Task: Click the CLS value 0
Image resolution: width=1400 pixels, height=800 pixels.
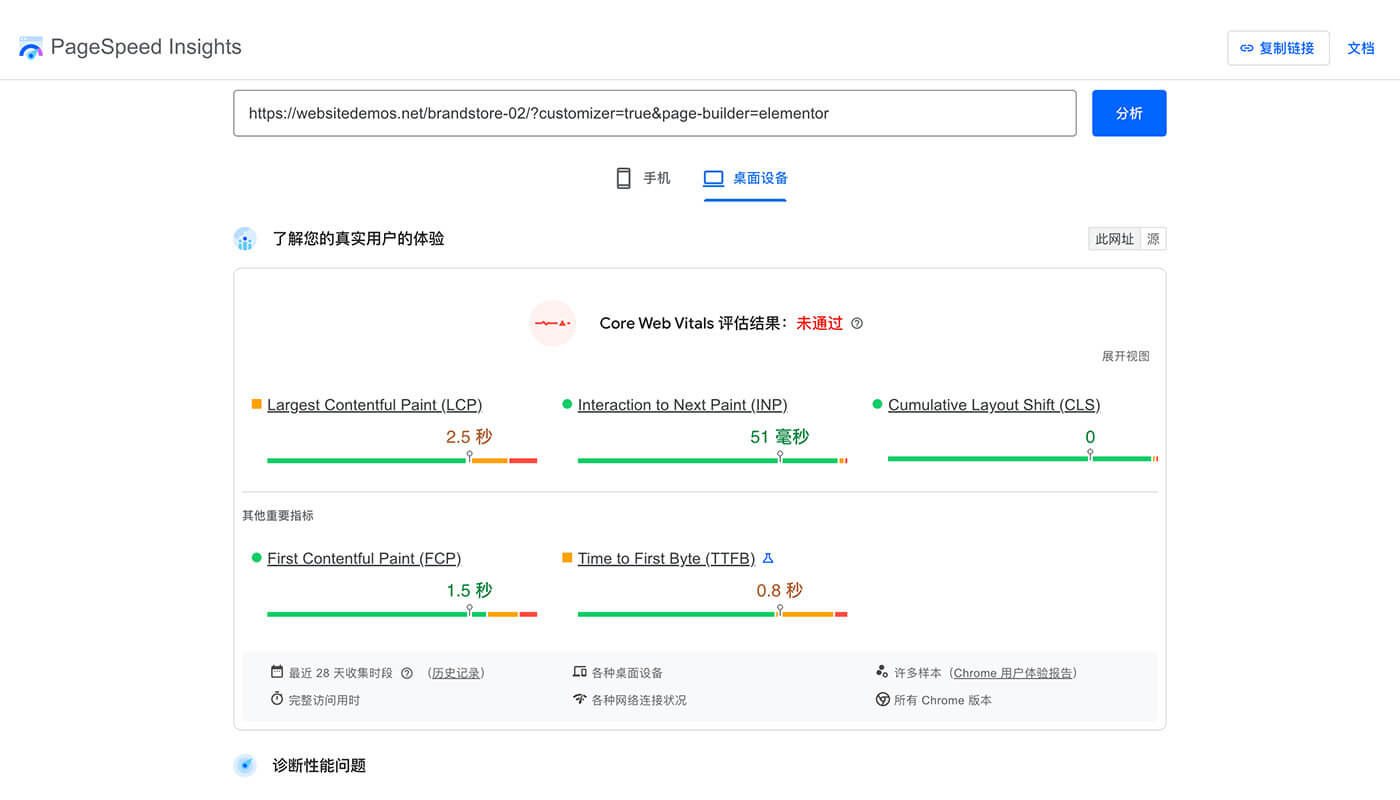Action: click(1090, 437)
